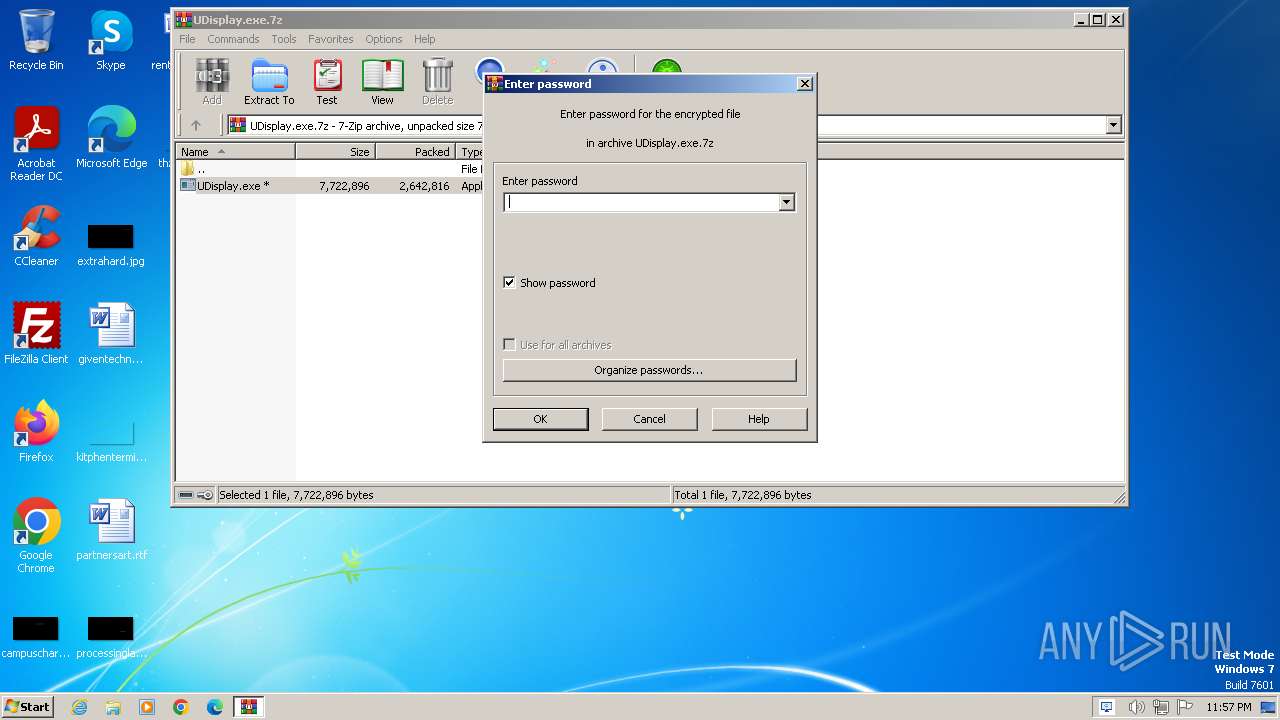Launch Windows Media Player taskbar icon
1280x720 pixels.
coord(147,707)
